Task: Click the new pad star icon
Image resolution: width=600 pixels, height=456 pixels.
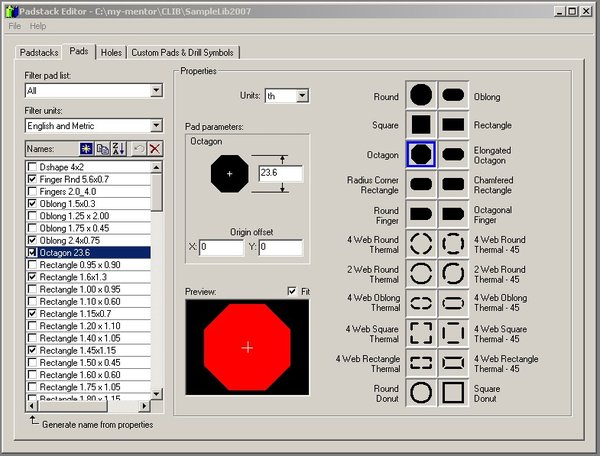Action: tap(86, 148)
